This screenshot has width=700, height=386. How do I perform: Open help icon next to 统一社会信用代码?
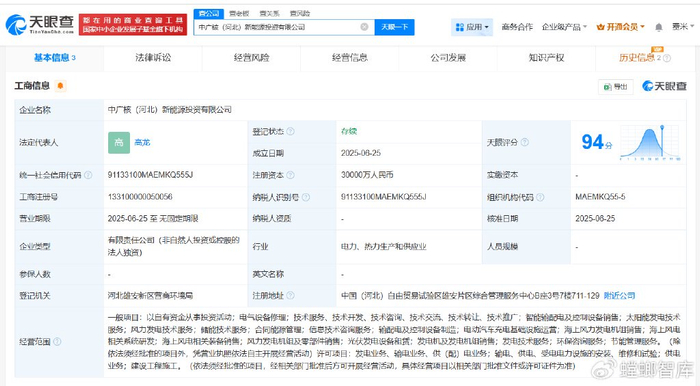pyautogui.click(x=88, y=175)
